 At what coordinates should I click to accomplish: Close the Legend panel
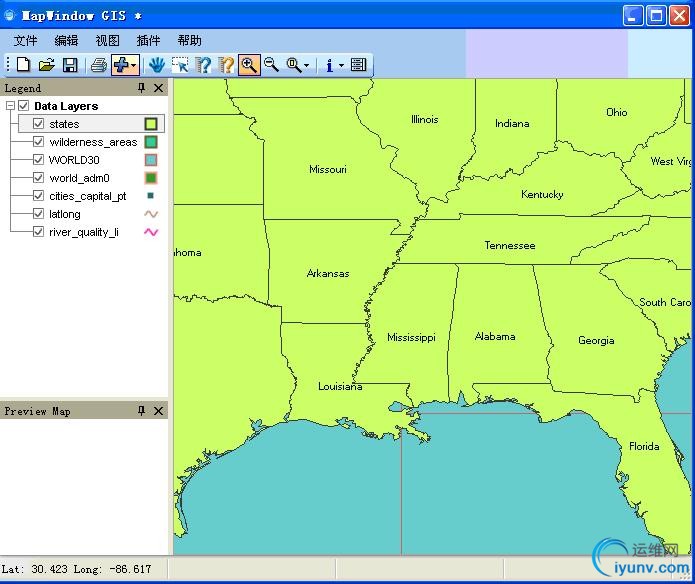[x=159, y=88]
